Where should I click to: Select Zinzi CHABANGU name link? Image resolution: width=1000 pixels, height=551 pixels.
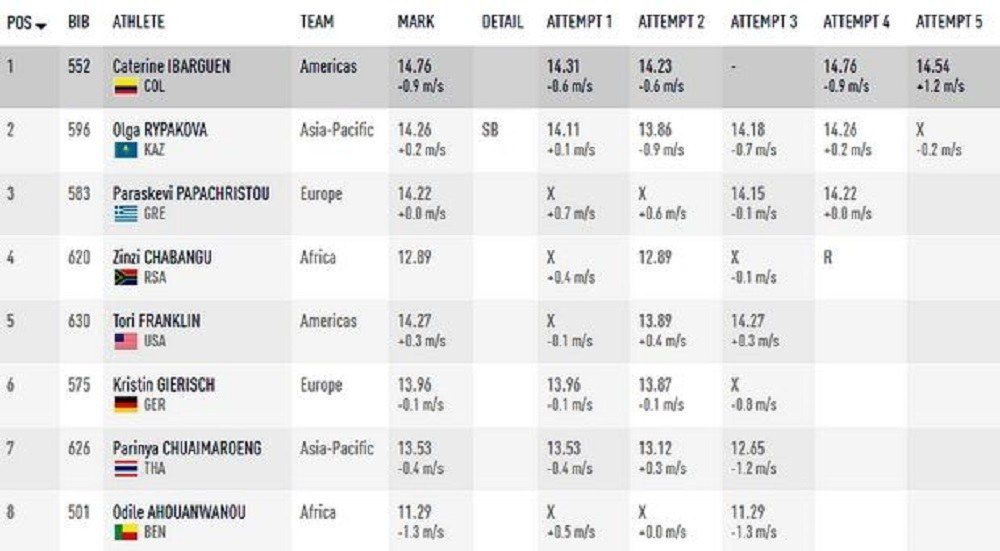pos(162,258)
